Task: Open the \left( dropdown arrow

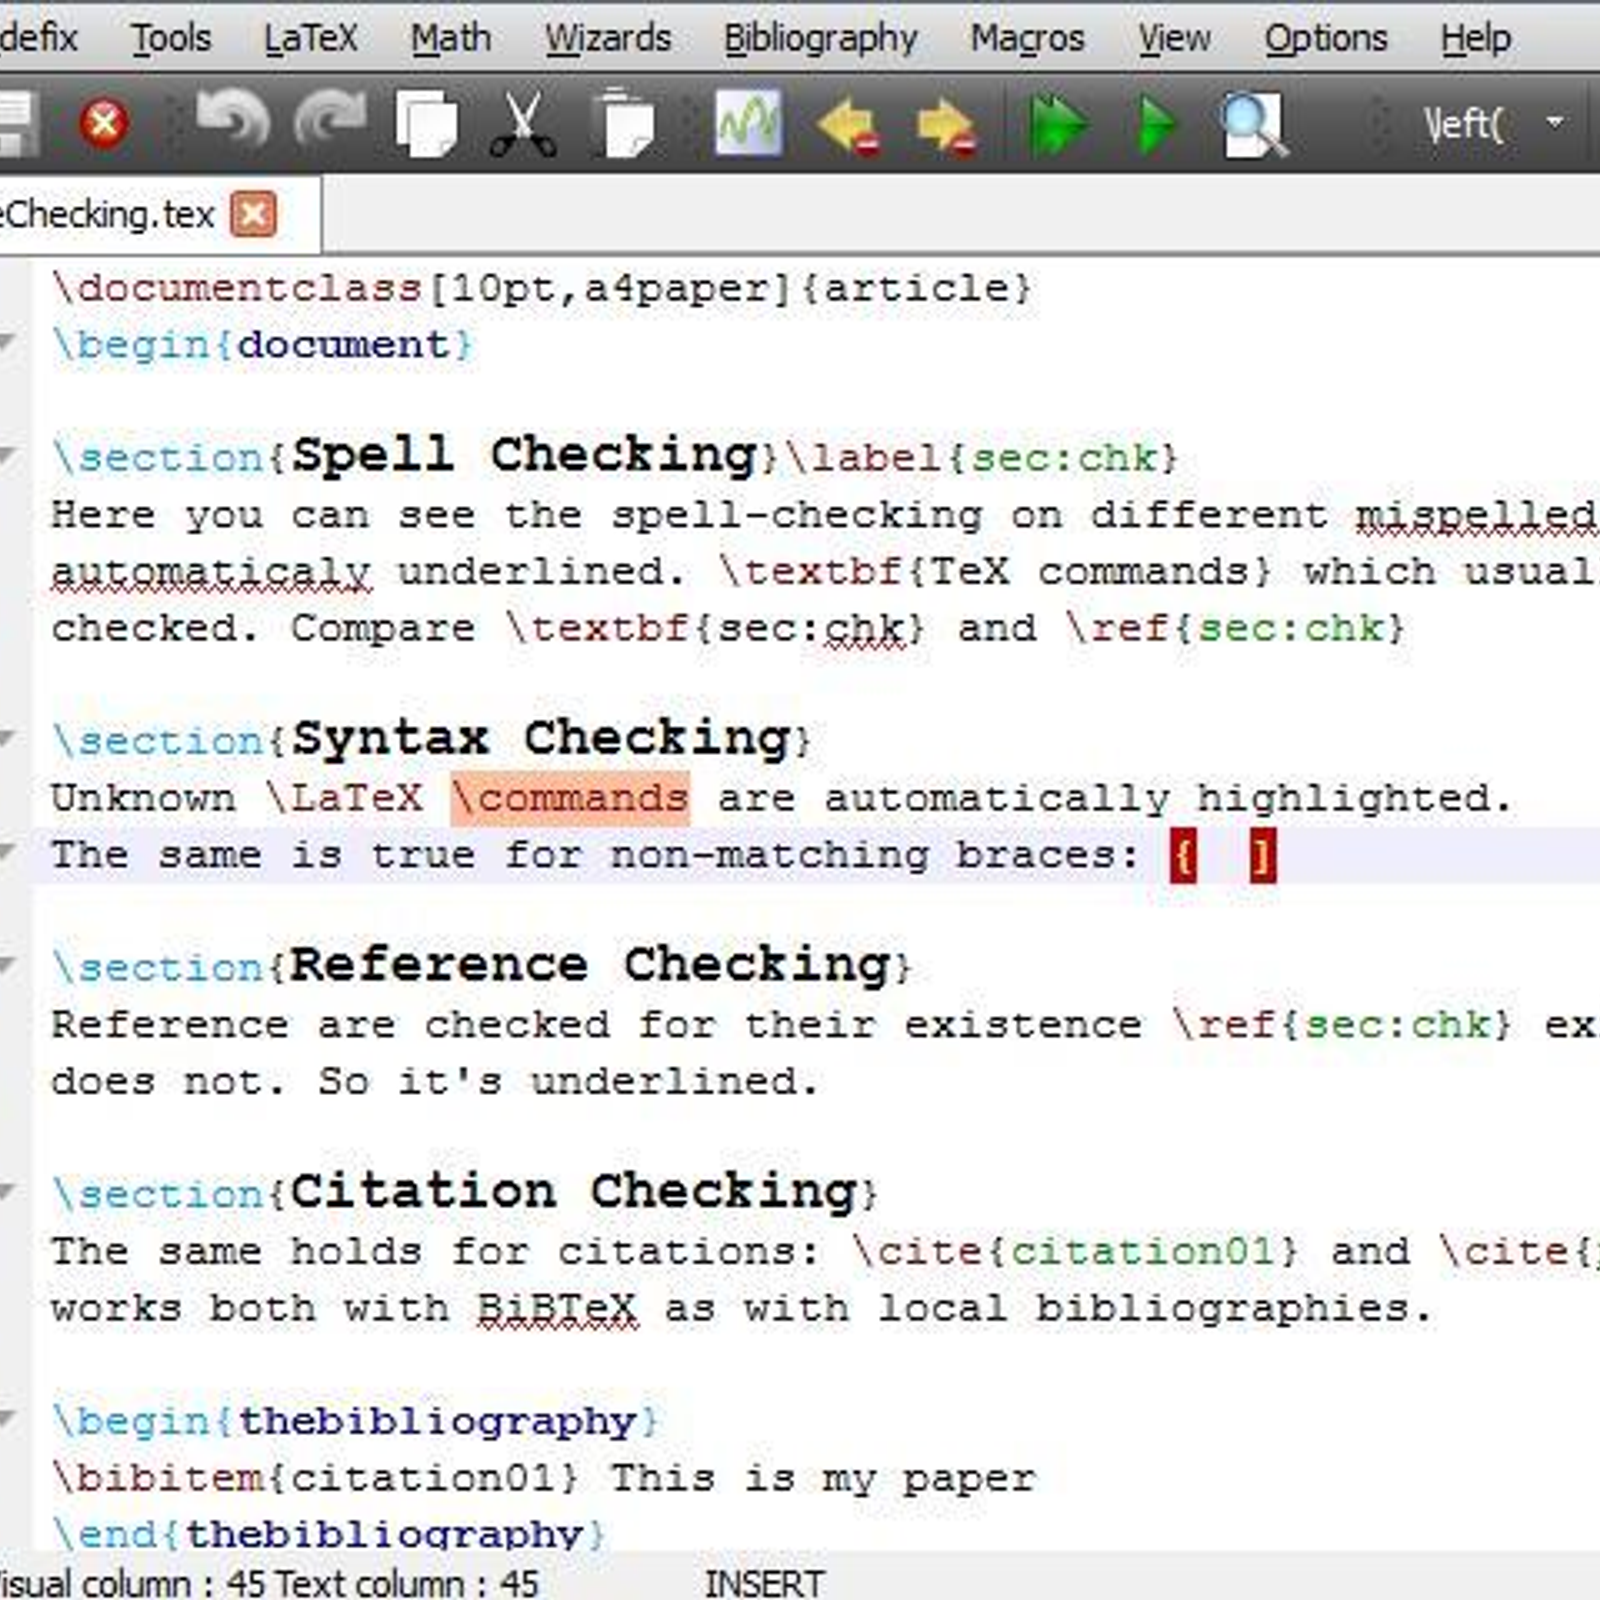Action: (x=1555, y=123)
